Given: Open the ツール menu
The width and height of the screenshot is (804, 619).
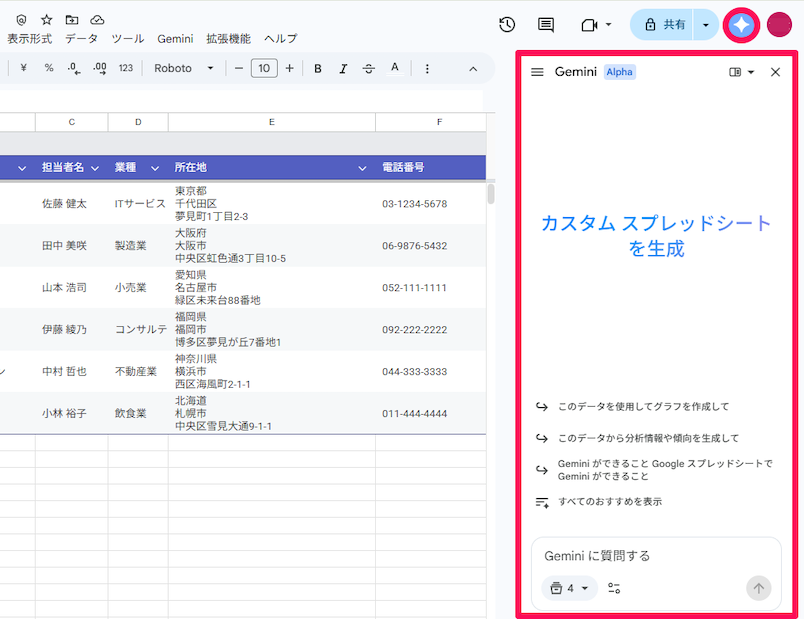Looking at the screenshot, I should point(128,39).
